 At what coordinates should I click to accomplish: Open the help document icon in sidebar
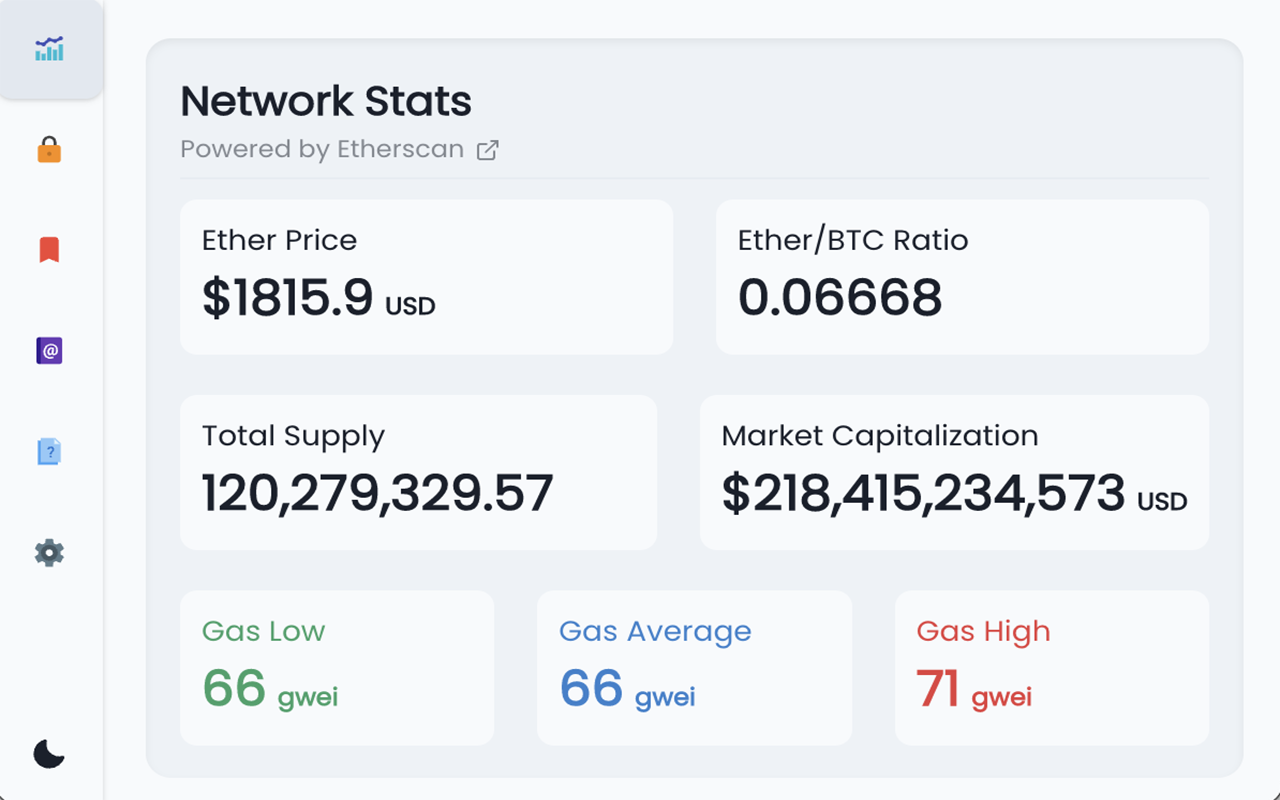pos(49,451)
